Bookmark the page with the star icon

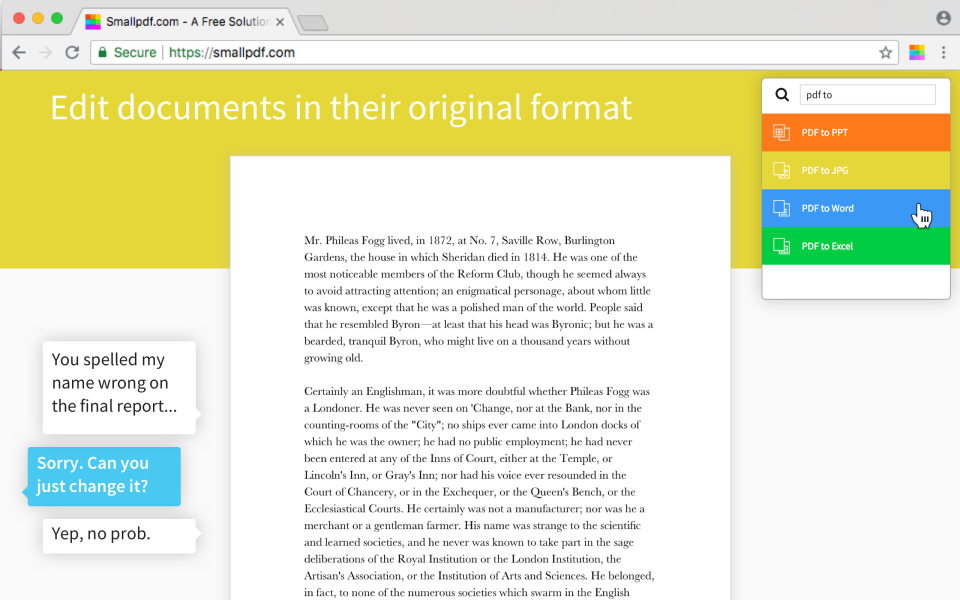[x=886, y=52]
